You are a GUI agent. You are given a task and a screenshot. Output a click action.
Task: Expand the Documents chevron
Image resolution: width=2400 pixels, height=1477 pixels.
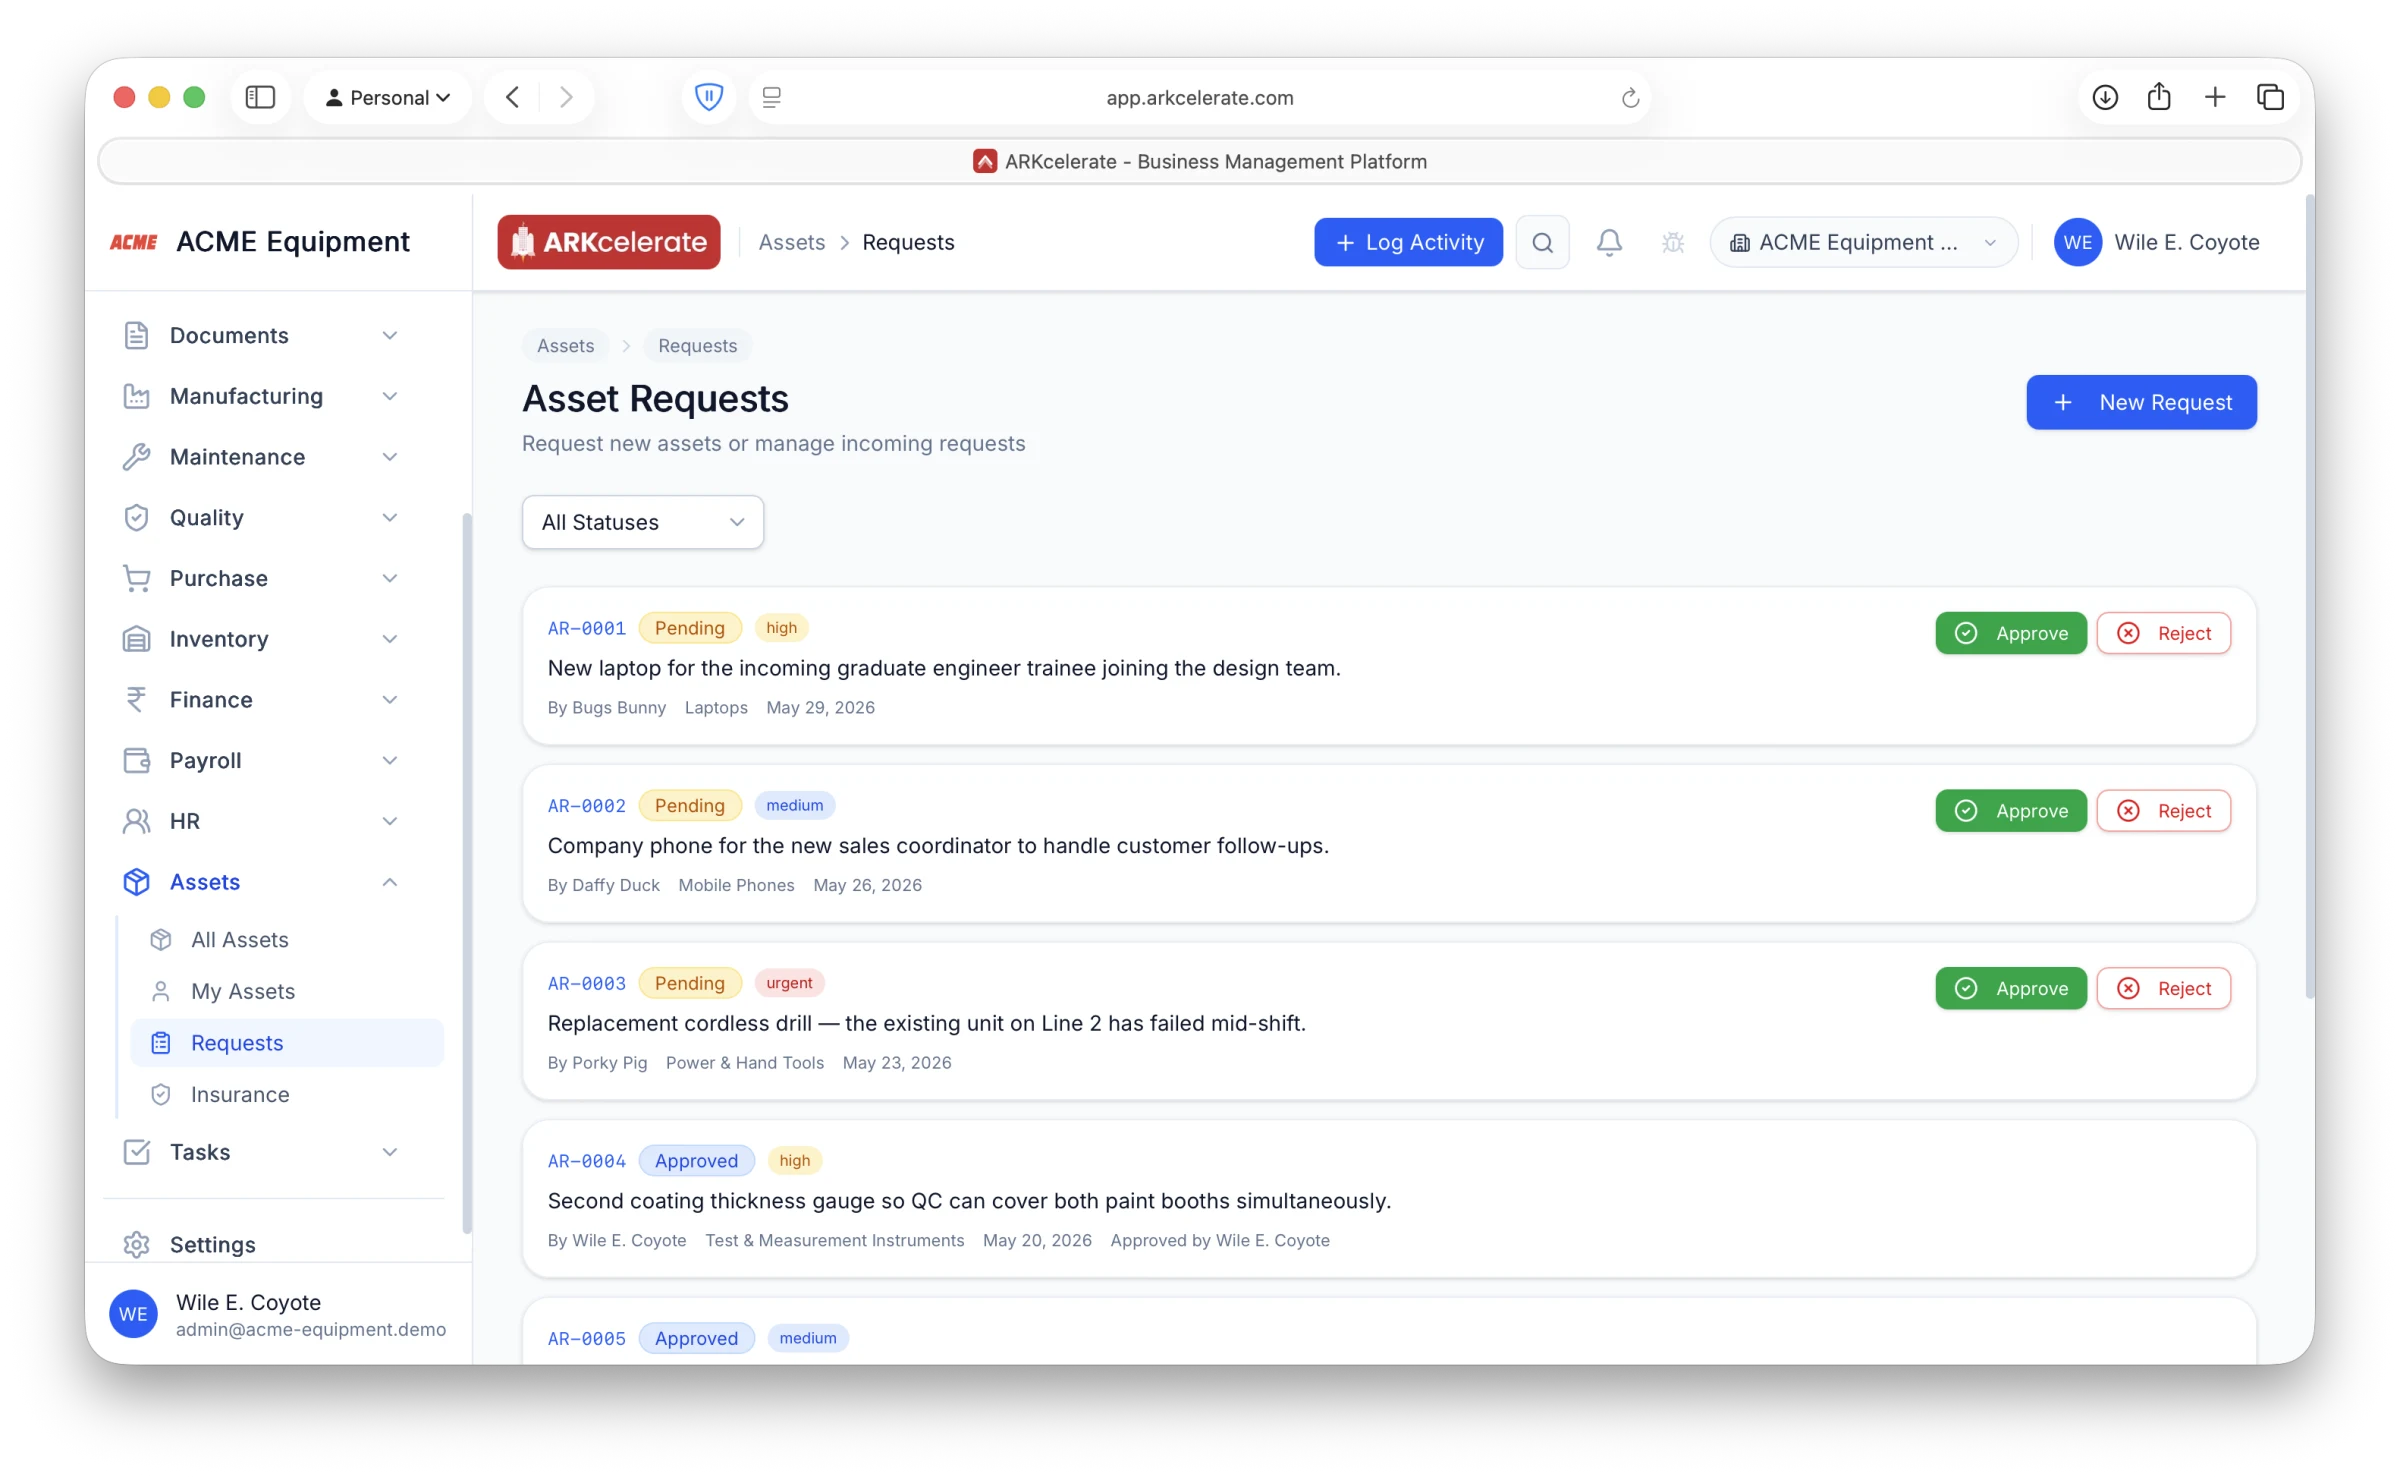click(390, 335)
